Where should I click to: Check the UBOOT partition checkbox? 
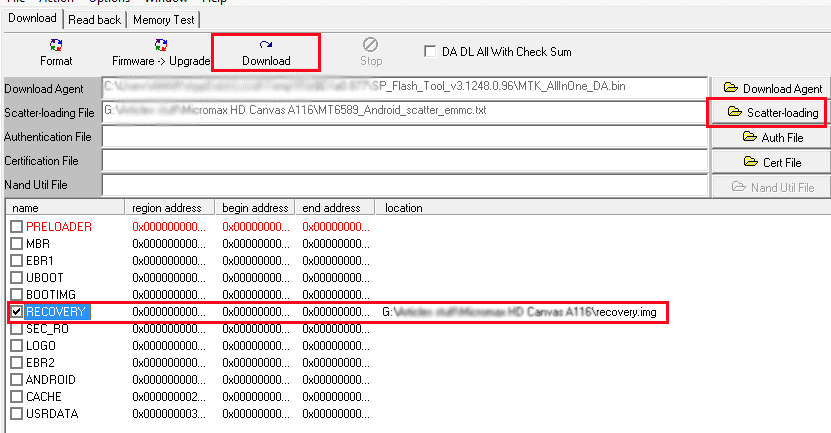pyautogui.click(x=16, y=278)
